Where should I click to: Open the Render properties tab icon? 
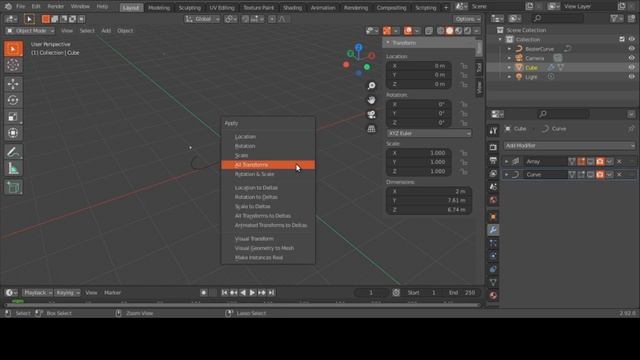pyautogui.click(x=493, y=147)
